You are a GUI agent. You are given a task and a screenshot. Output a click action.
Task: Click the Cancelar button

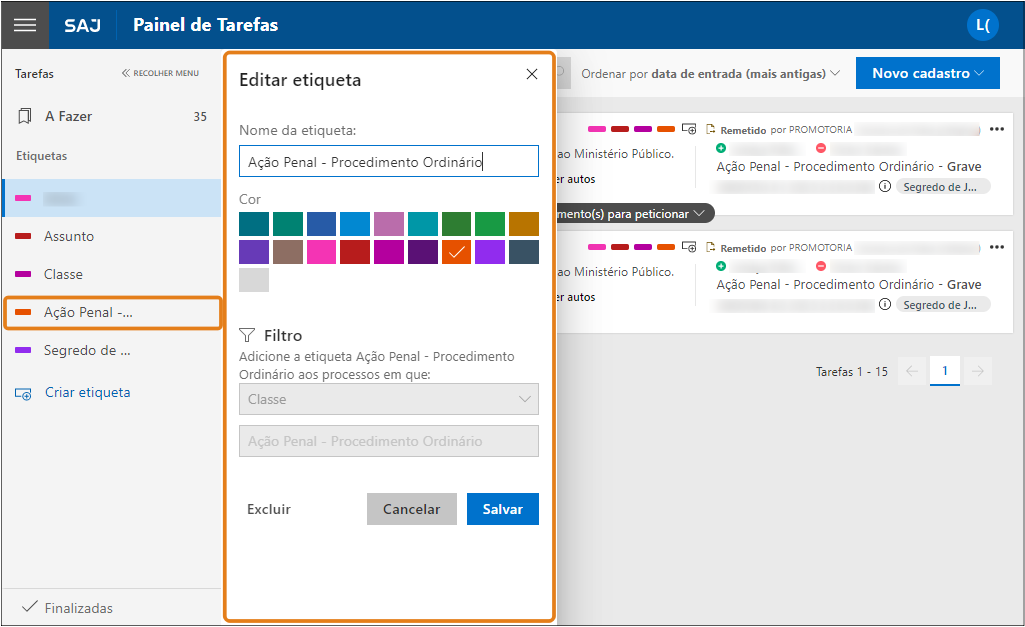(x=411, y=509)
